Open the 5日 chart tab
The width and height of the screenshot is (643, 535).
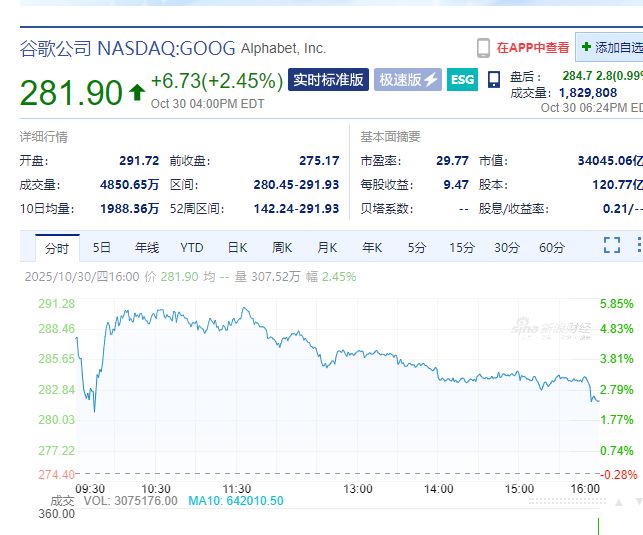tap(102, 247)
